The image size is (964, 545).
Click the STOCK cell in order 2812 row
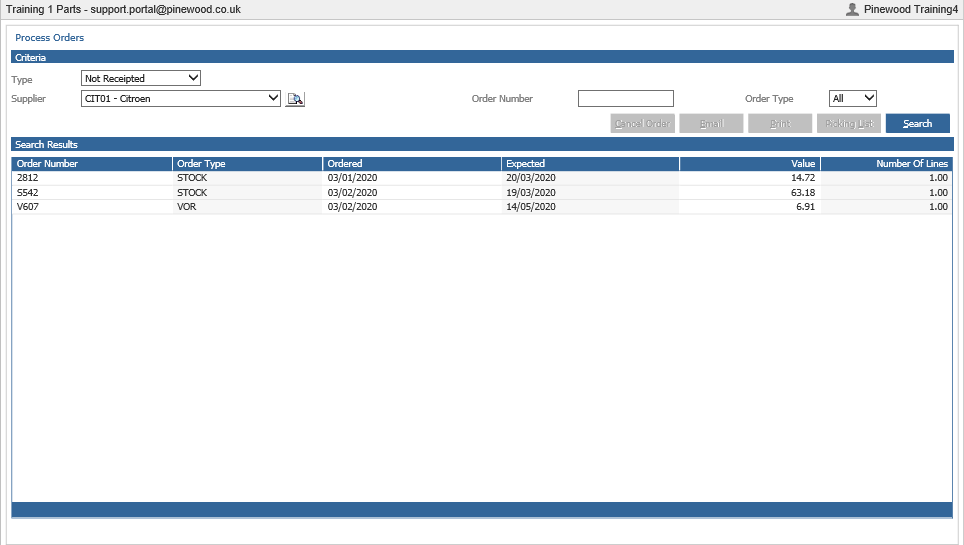pos(248,178)
